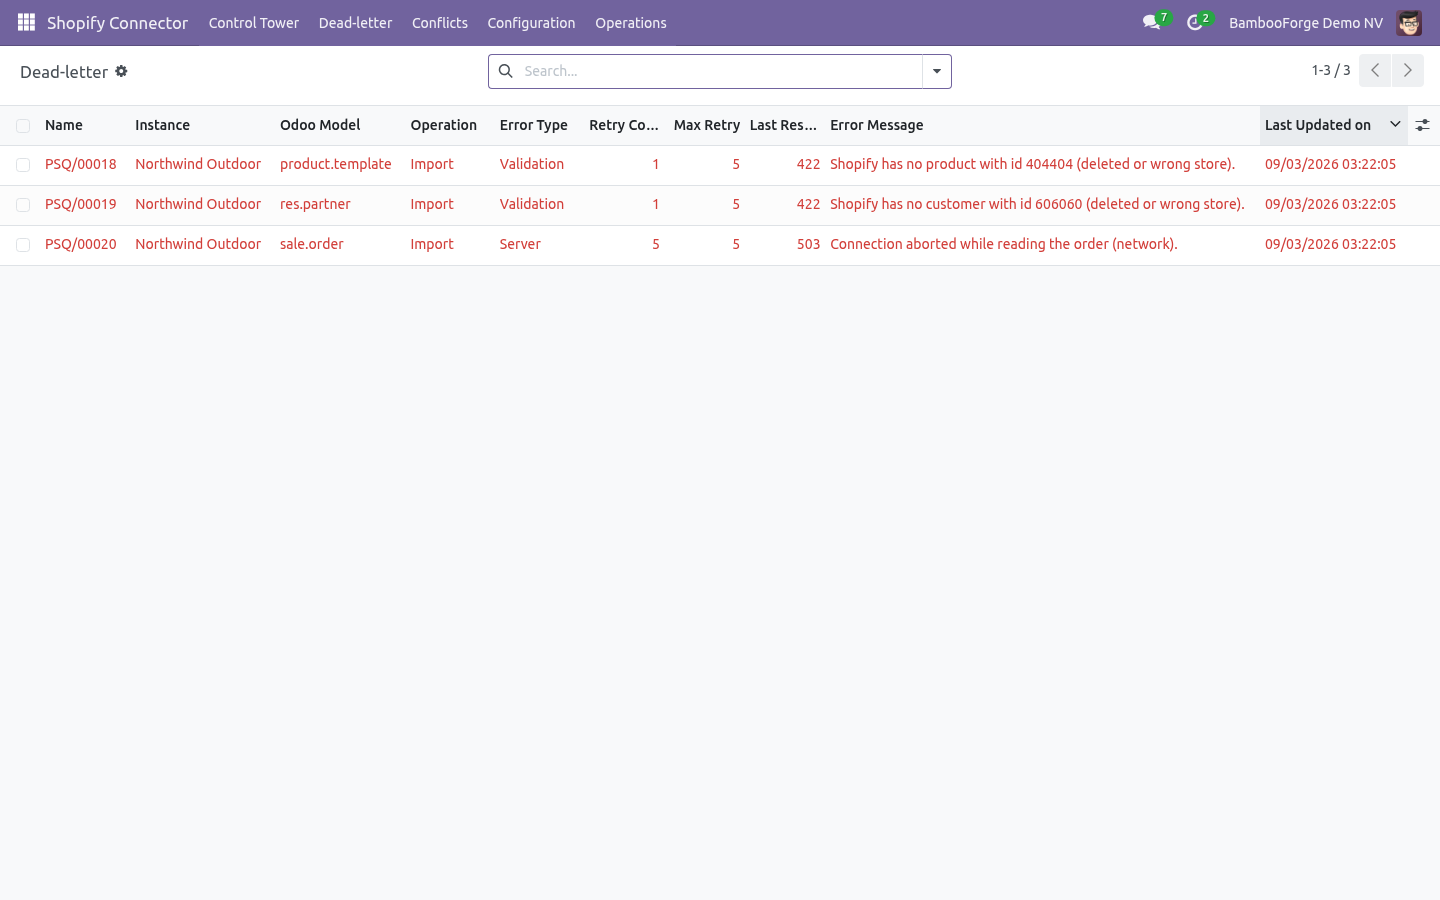Sort by the Last Updated on column

[x=1333, y=125]
